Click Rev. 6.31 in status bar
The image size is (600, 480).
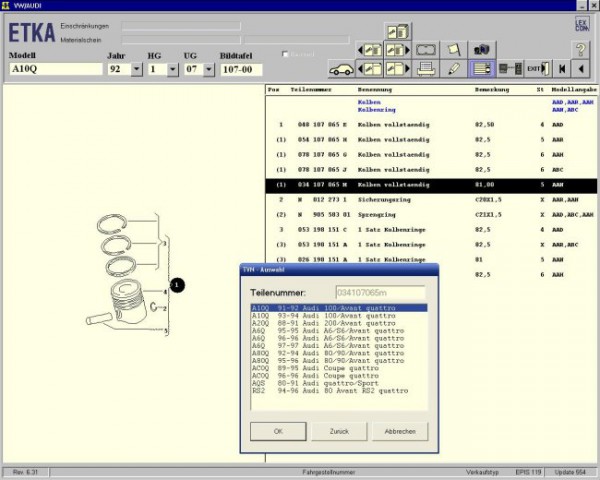tap(25, 472)
